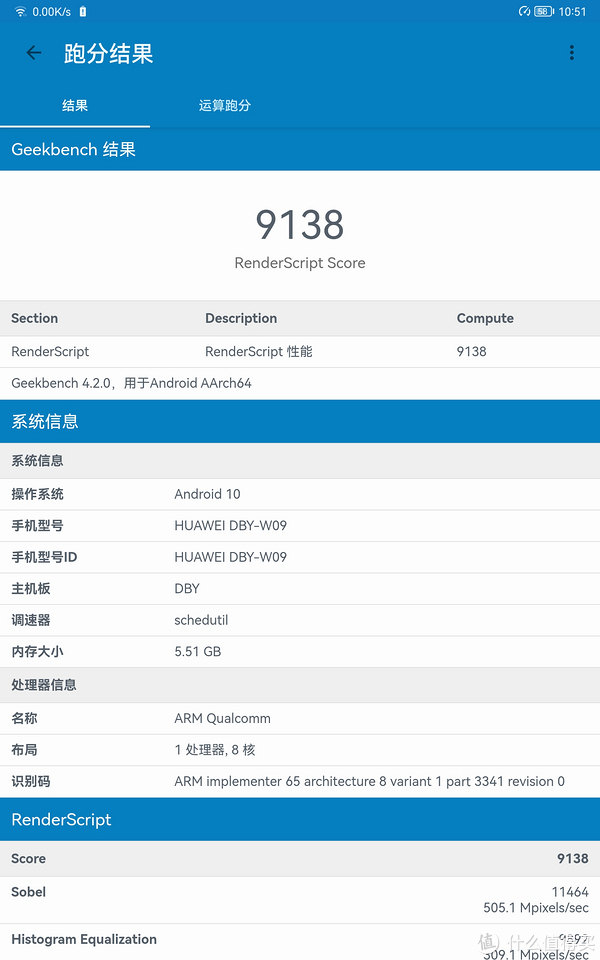
Task: Tap the 调速器 label
Action: [x=31, y=620]
